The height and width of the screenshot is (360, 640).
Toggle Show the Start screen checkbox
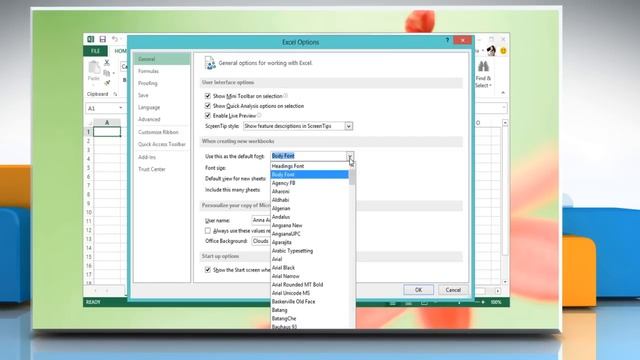(208, 270)
